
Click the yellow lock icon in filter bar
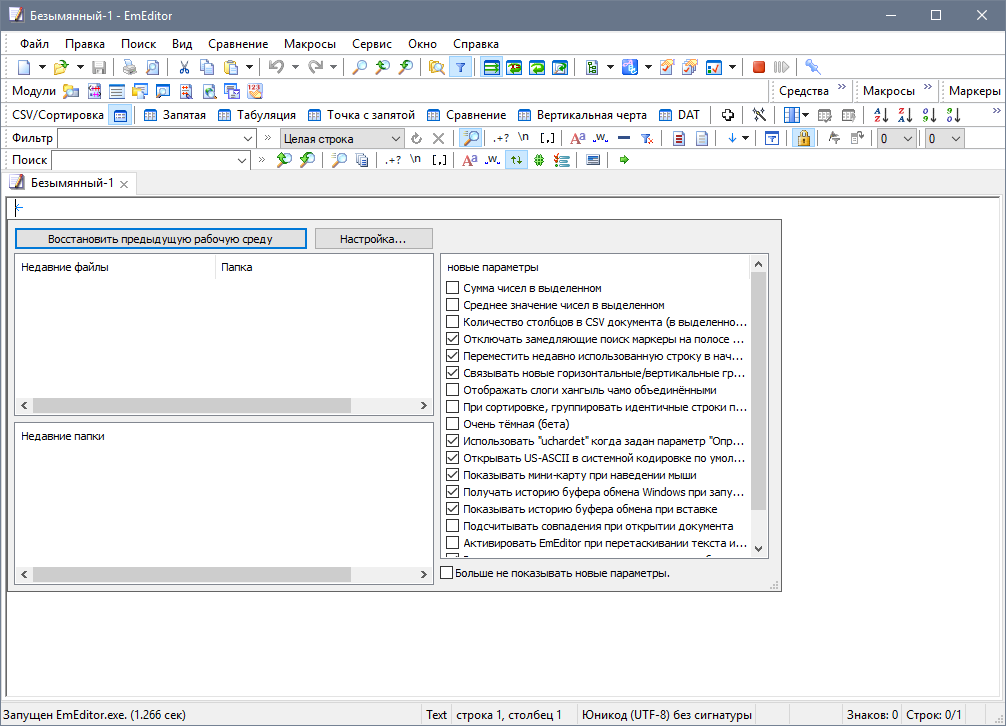tap(803, 139)
